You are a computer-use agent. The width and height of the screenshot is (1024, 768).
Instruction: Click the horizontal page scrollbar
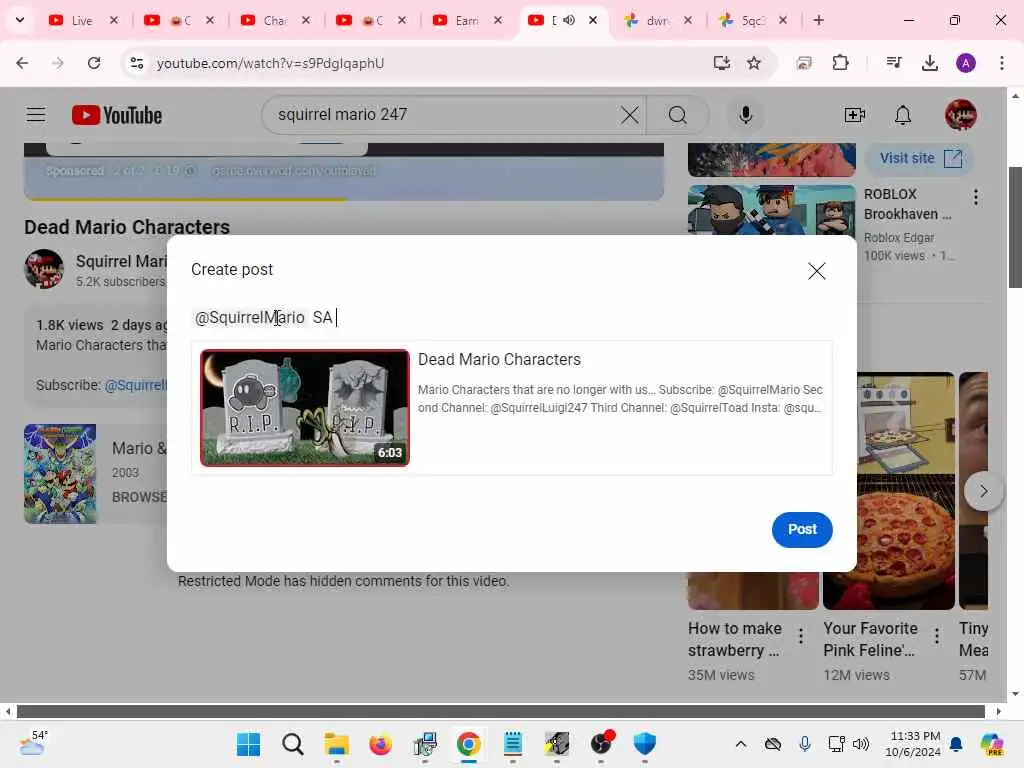(x=501, y=711)
